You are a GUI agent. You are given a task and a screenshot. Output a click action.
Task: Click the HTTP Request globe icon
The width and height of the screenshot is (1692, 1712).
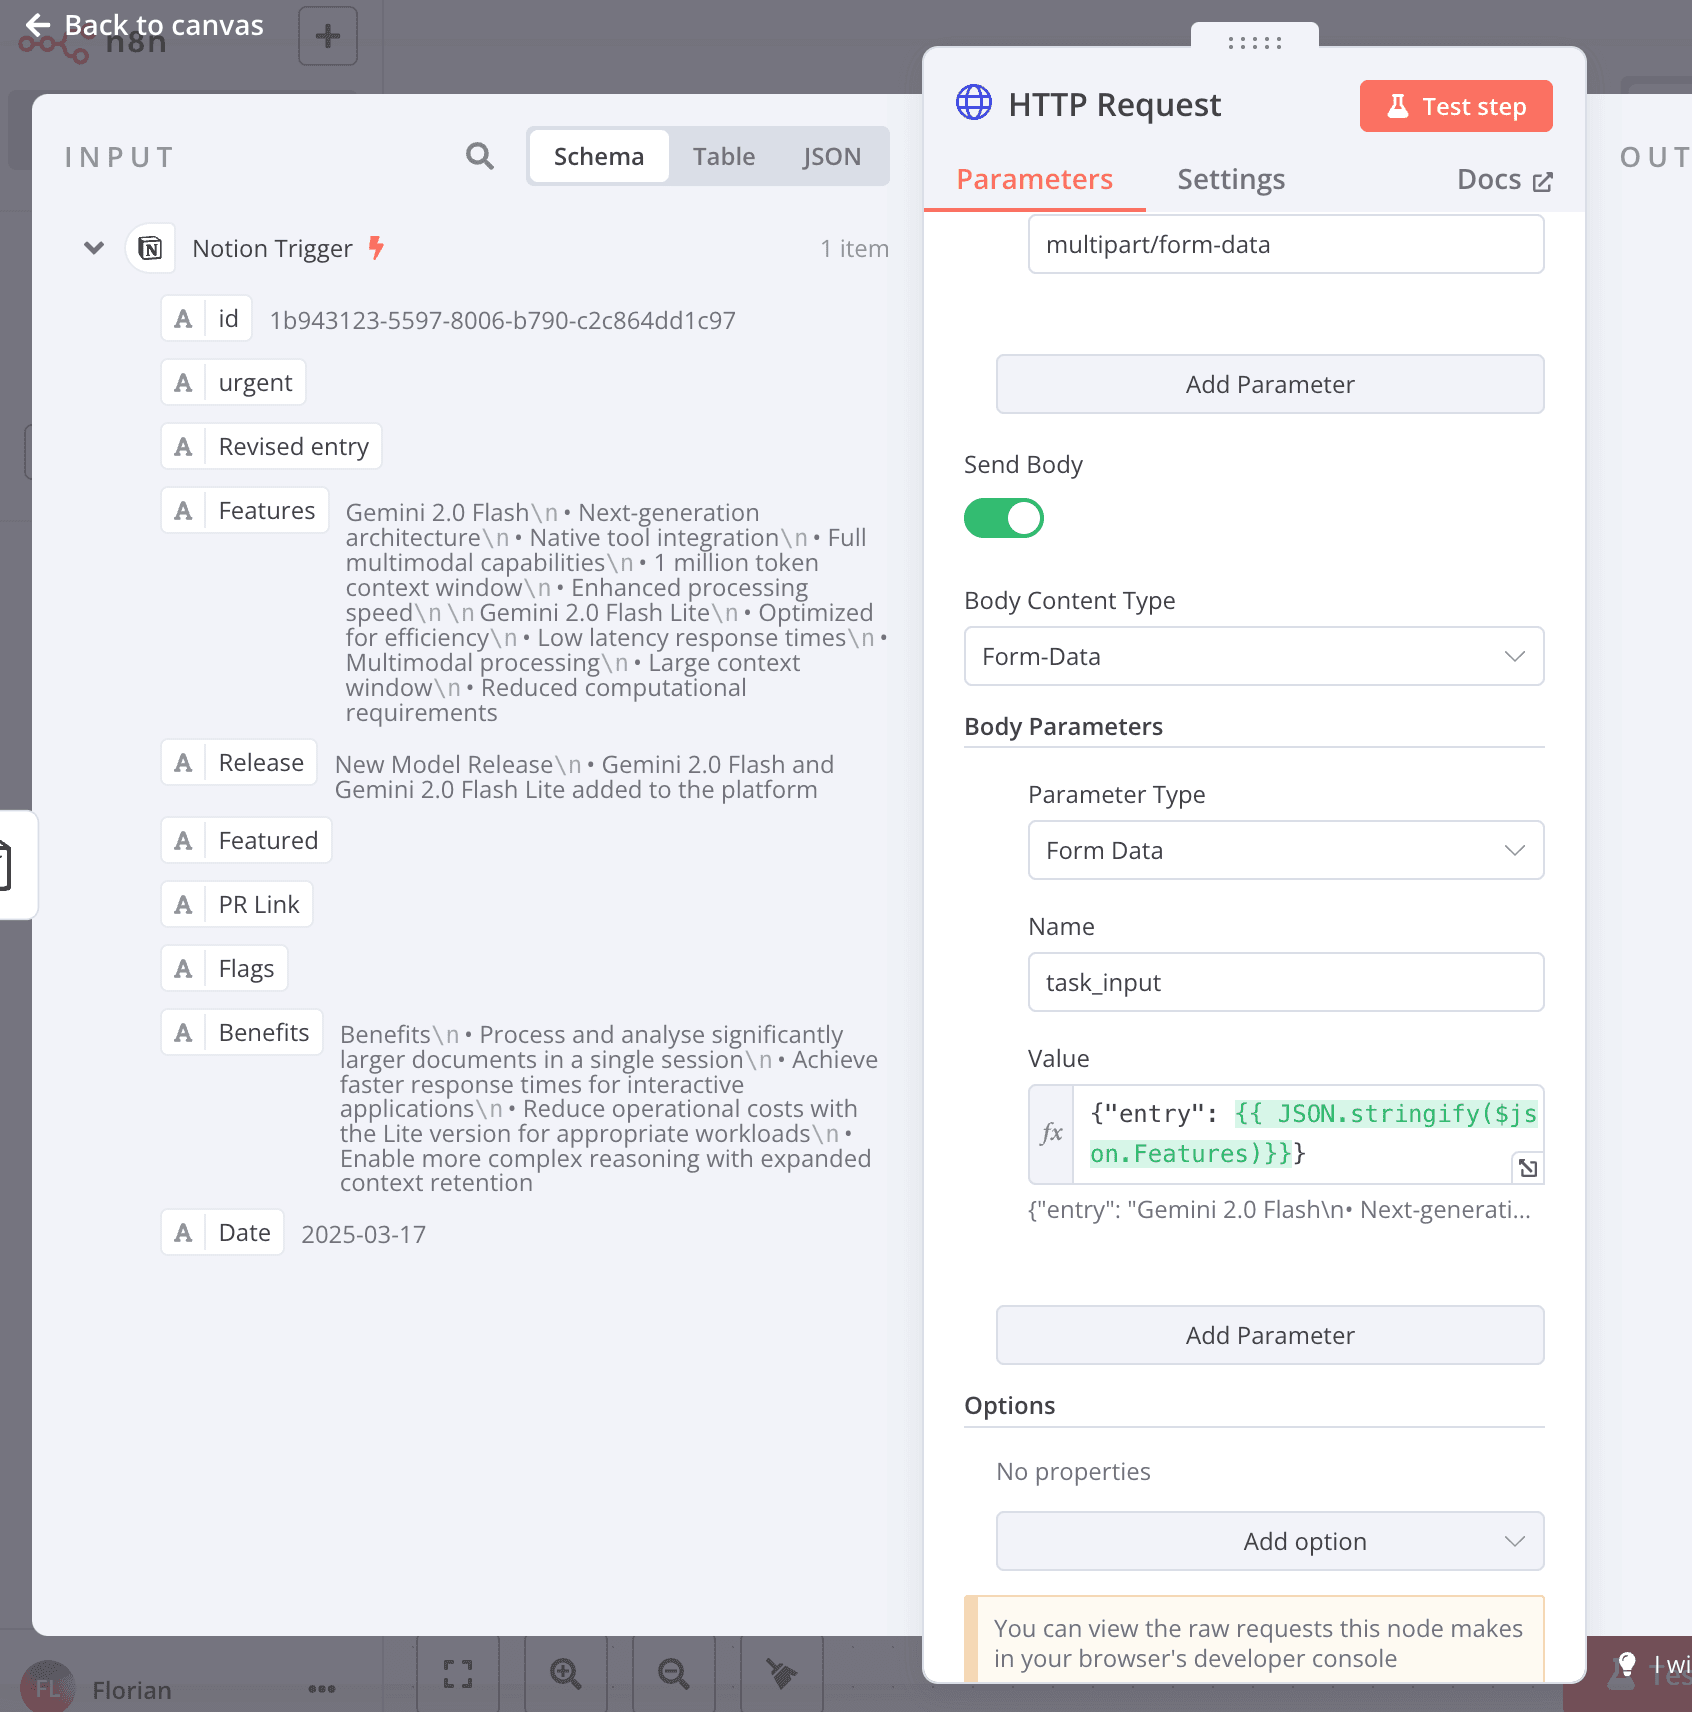point(974,104)
